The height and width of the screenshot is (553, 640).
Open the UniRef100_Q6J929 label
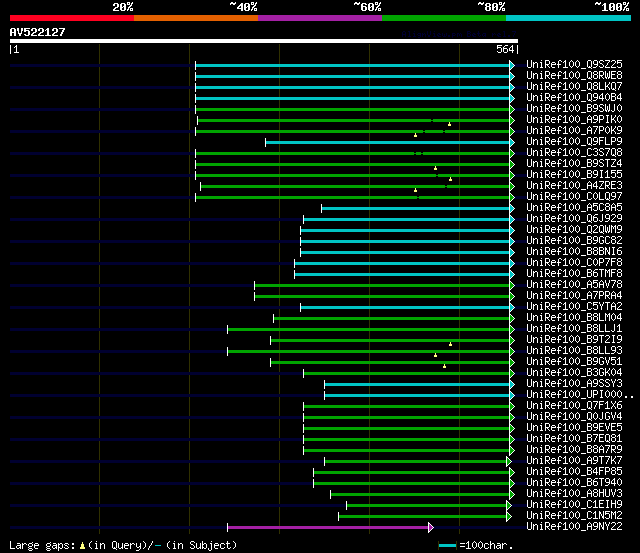pyautogui.click(x=574, y=219)
